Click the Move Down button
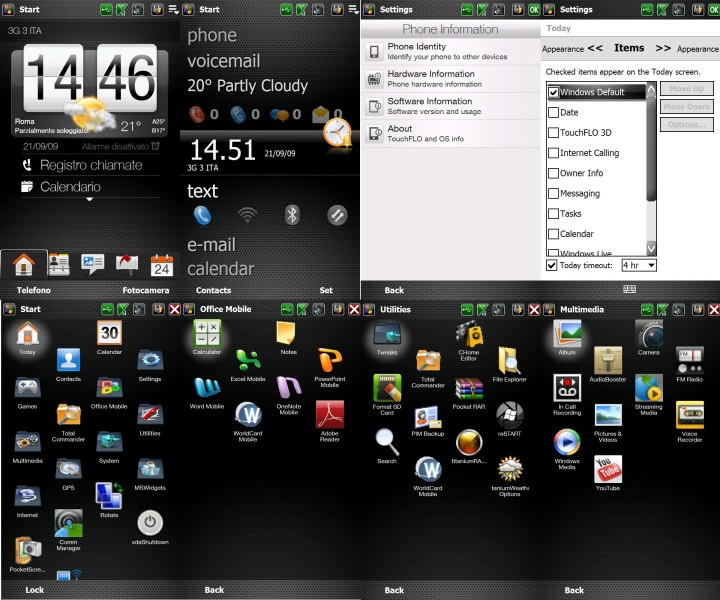This screenshot has height=600, width=720. tap(686, 107)
